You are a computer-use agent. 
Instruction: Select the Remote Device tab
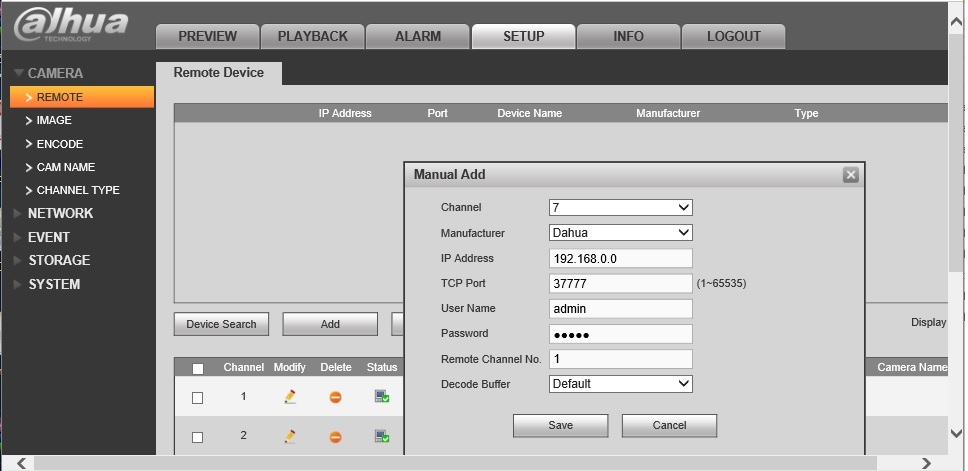tap(219, 73)
